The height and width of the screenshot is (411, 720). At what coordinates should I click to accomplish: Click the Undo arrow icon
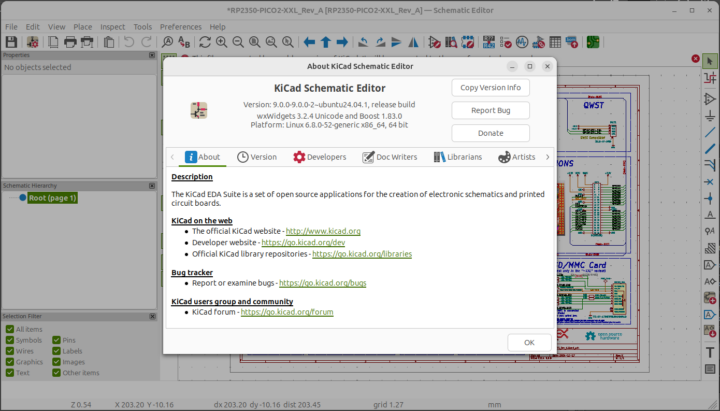128,42
